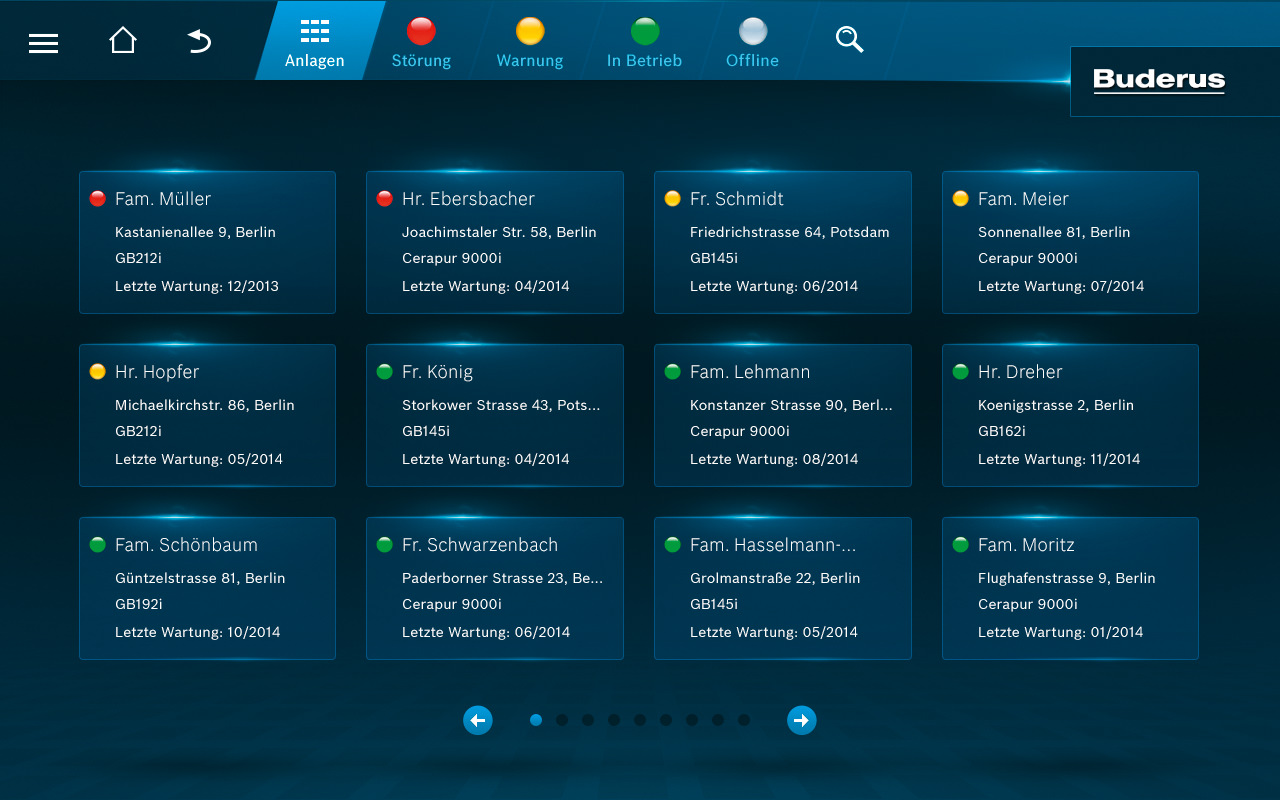Show Offline systems filter
This screenshot has height=800, width=1280.
pos(752,42)
